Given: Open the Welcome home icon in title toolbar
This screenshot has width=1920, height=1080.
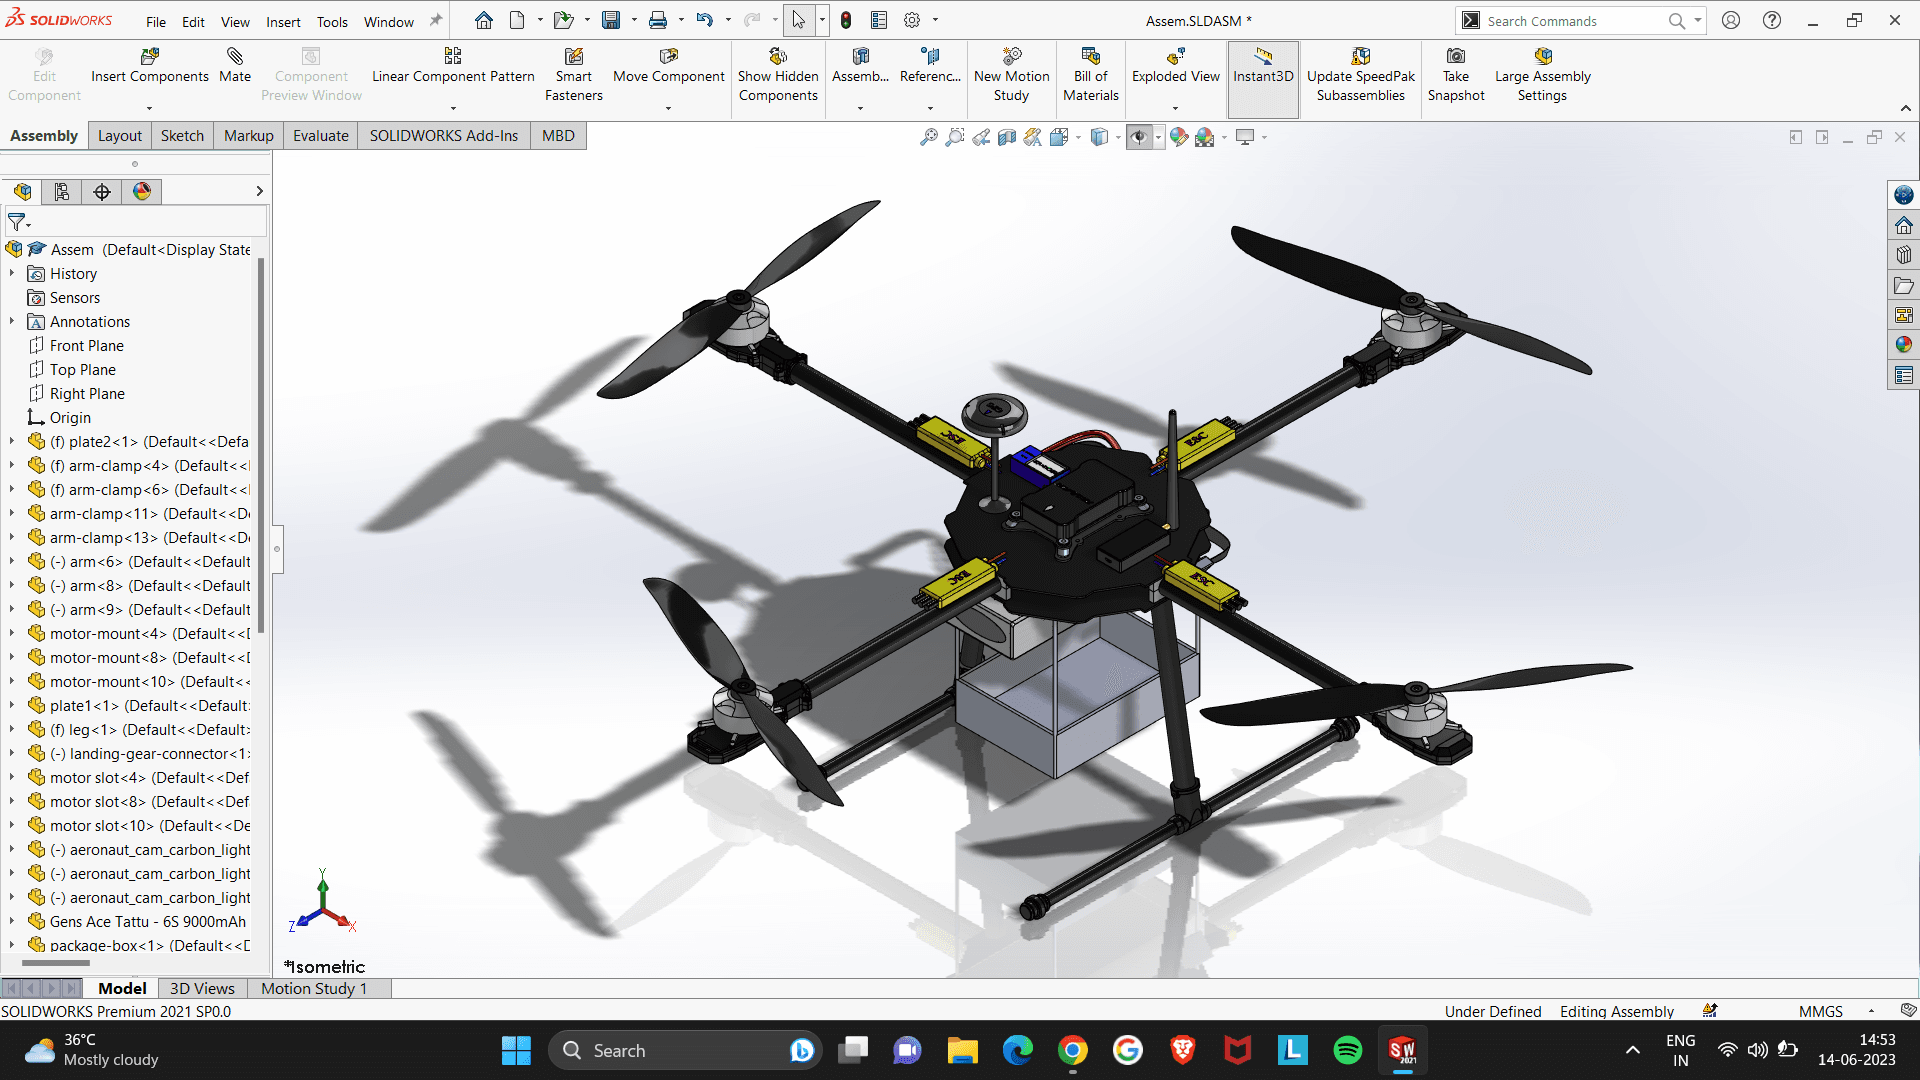Looking at the screenshot, I should tap(484, 20).
